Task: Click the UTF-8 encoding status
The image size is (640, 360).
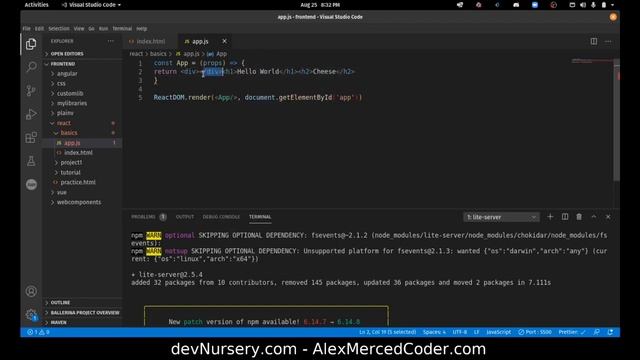Action: (460, 332)
